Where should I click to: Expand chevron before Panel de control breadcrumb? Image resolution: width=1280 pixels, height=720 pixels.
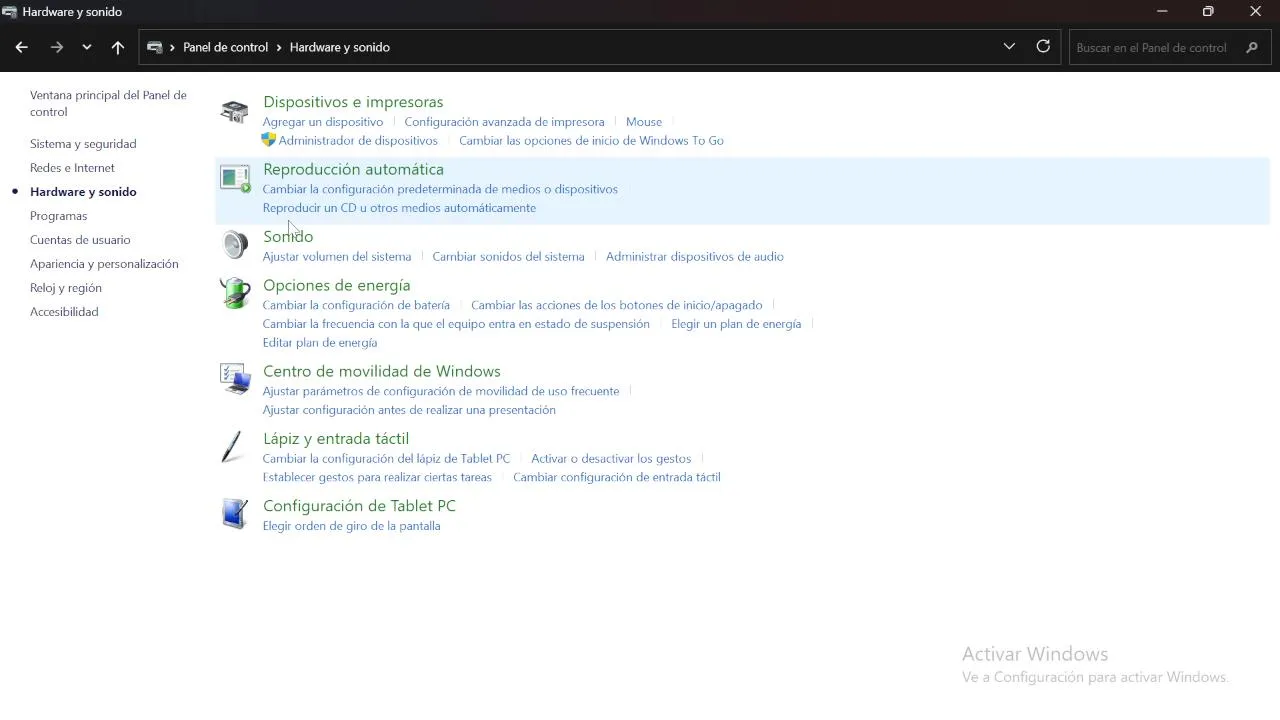(172, 47)
